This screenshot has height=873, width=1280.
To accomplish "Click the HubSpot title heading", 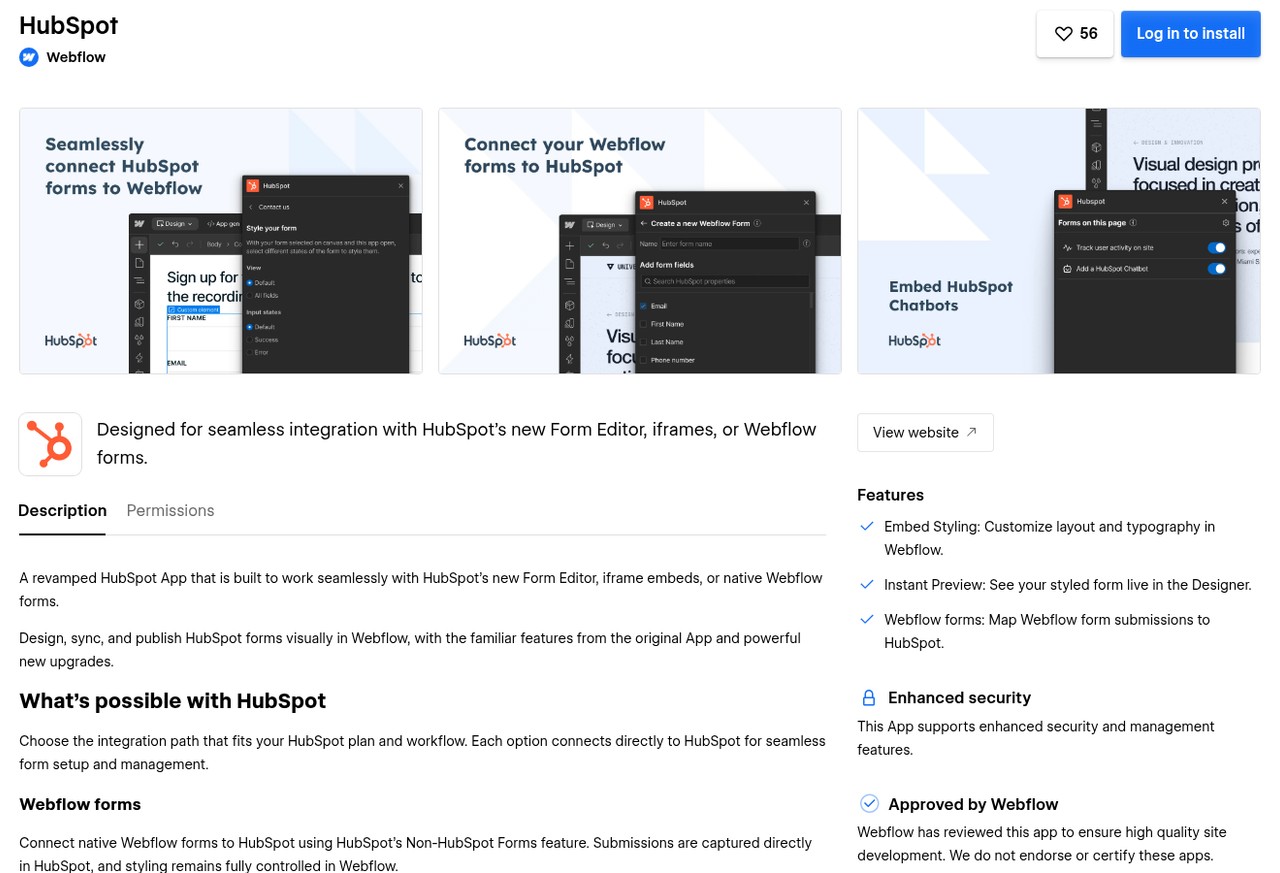I will 69,25.
